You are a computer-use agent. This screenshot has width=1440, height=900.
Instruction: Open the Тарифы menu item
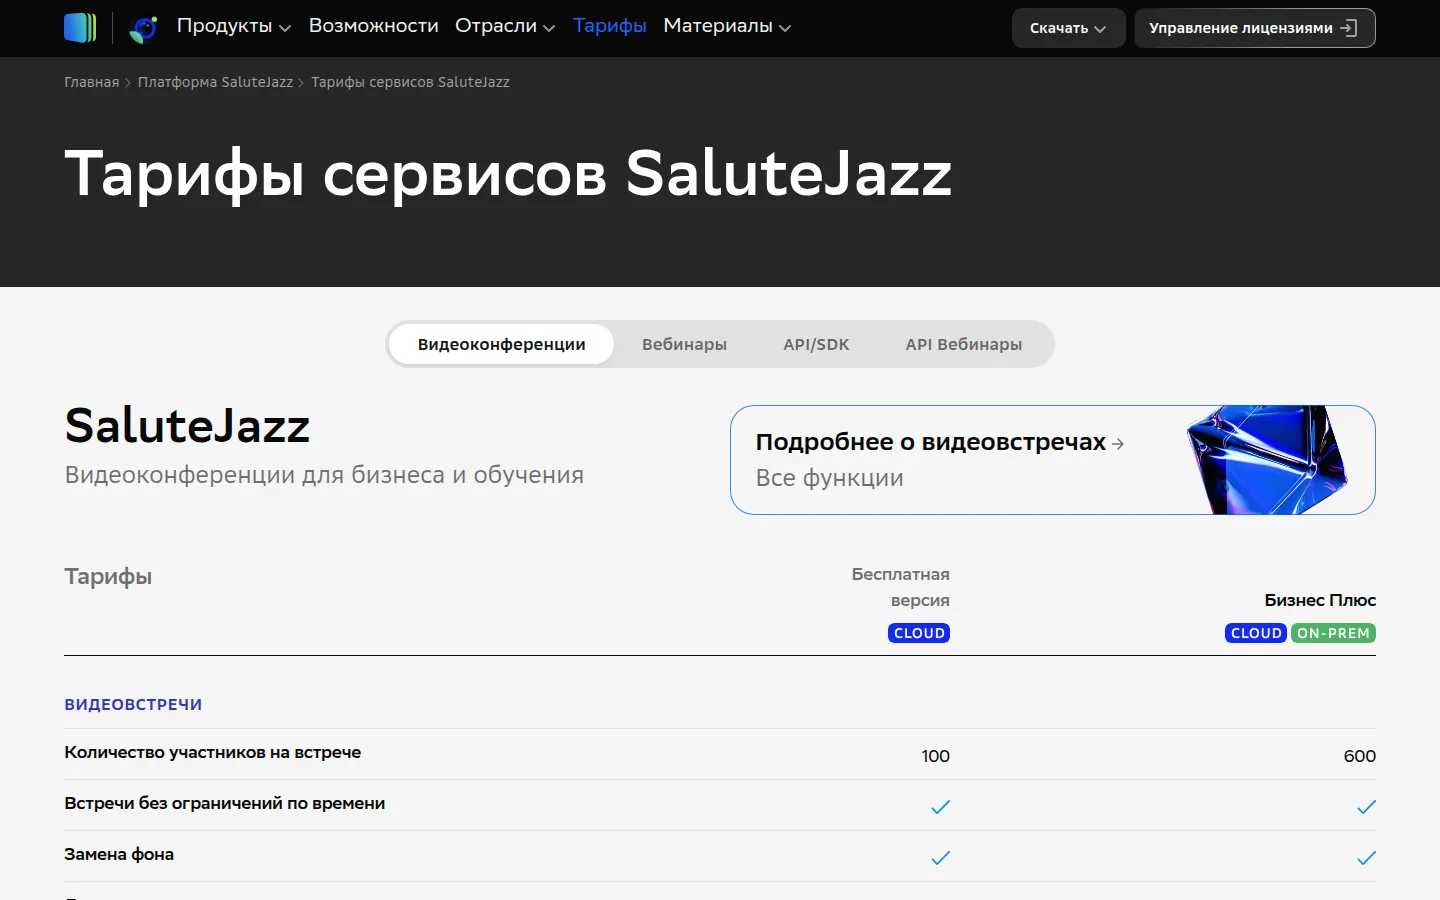(x=610, y=26)
